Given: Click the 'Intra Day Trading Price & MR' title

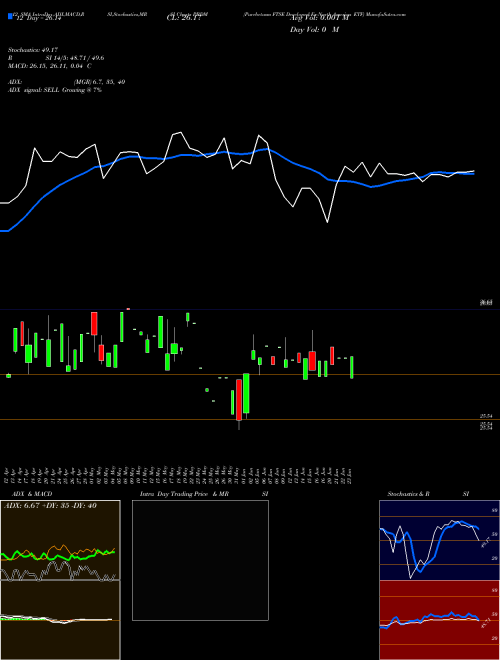Looking at the screenshot, I should point(184,494).
